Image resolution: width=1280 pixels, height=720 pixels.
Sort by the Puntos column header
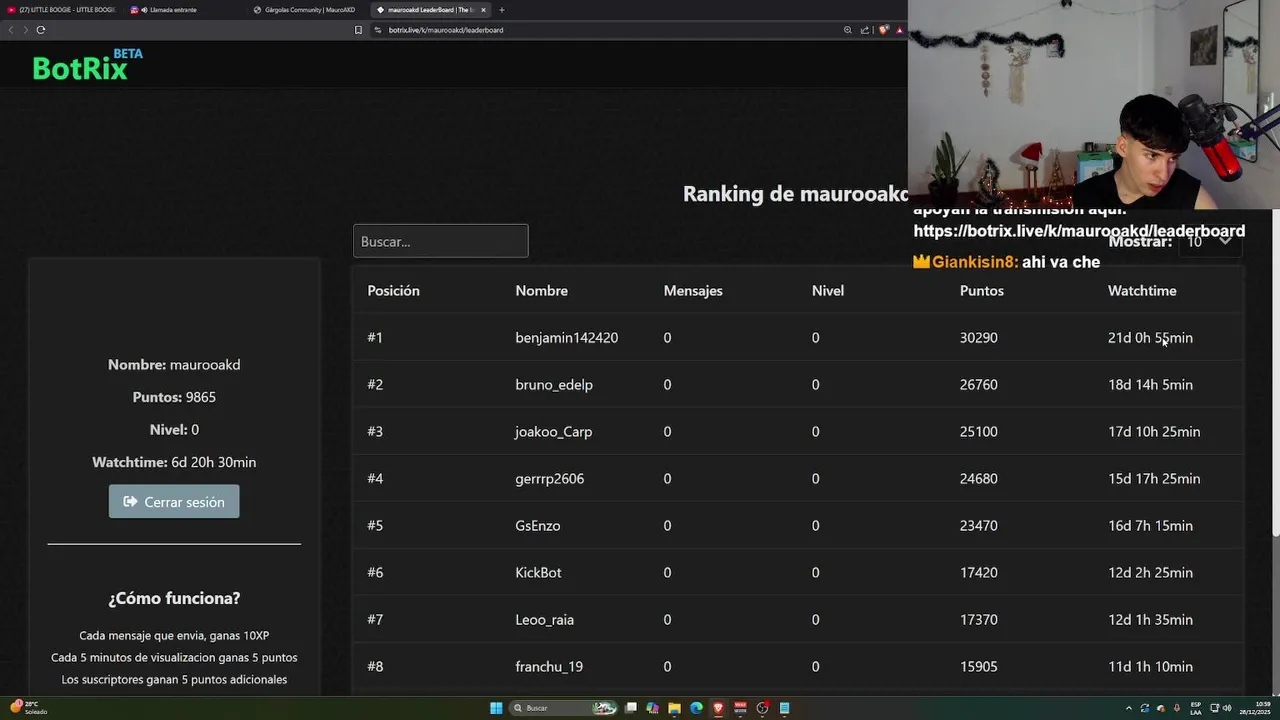(981, 291)
